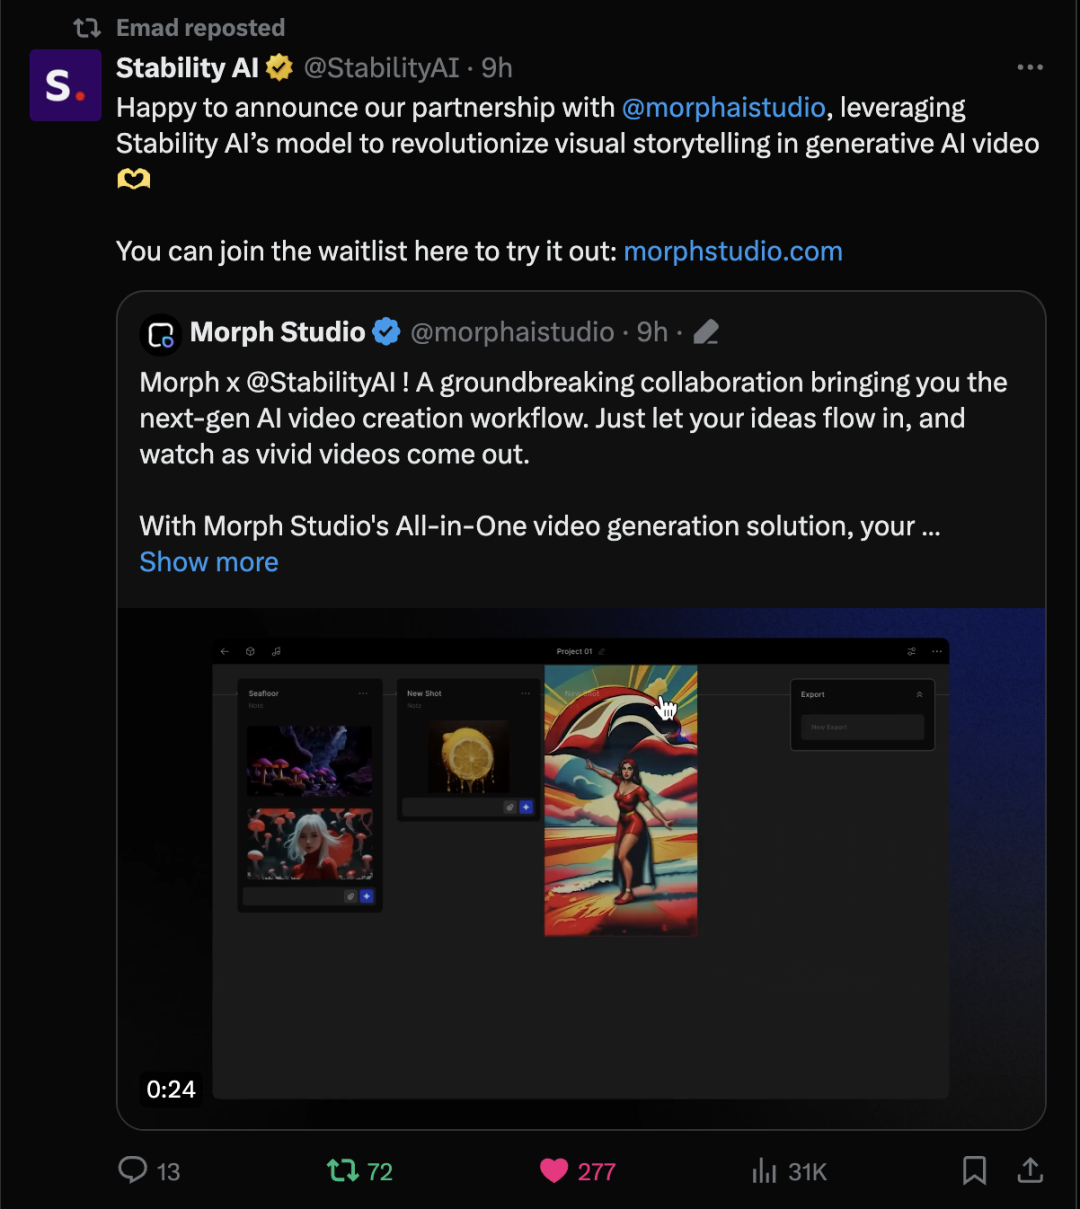1080x1209 pixels.
Task: Open the tweet's three-dot more menu
Action: tap(1029, 68)
